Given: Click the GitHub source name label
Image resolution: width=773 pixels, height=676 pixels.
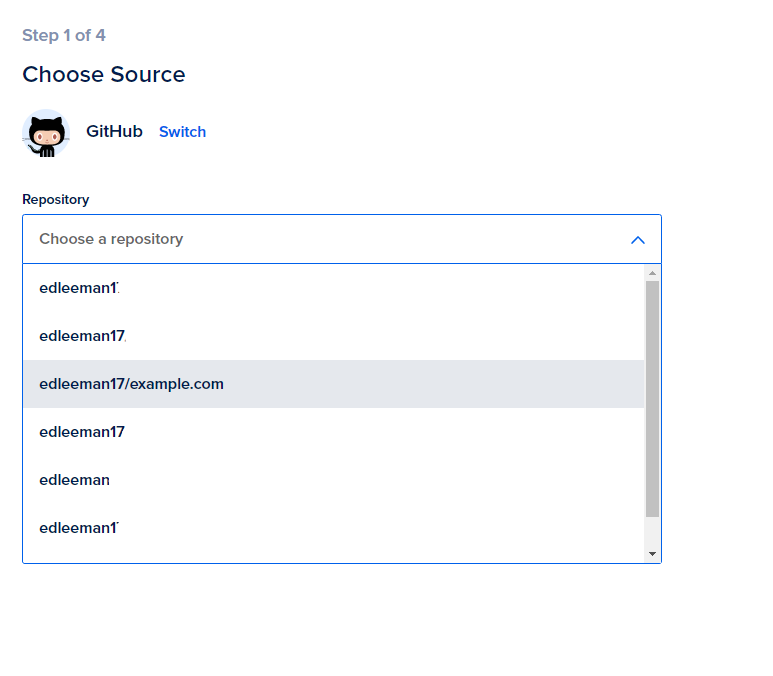Looking at the screenshot, I should pyautogui.click(x=114, y=131).
